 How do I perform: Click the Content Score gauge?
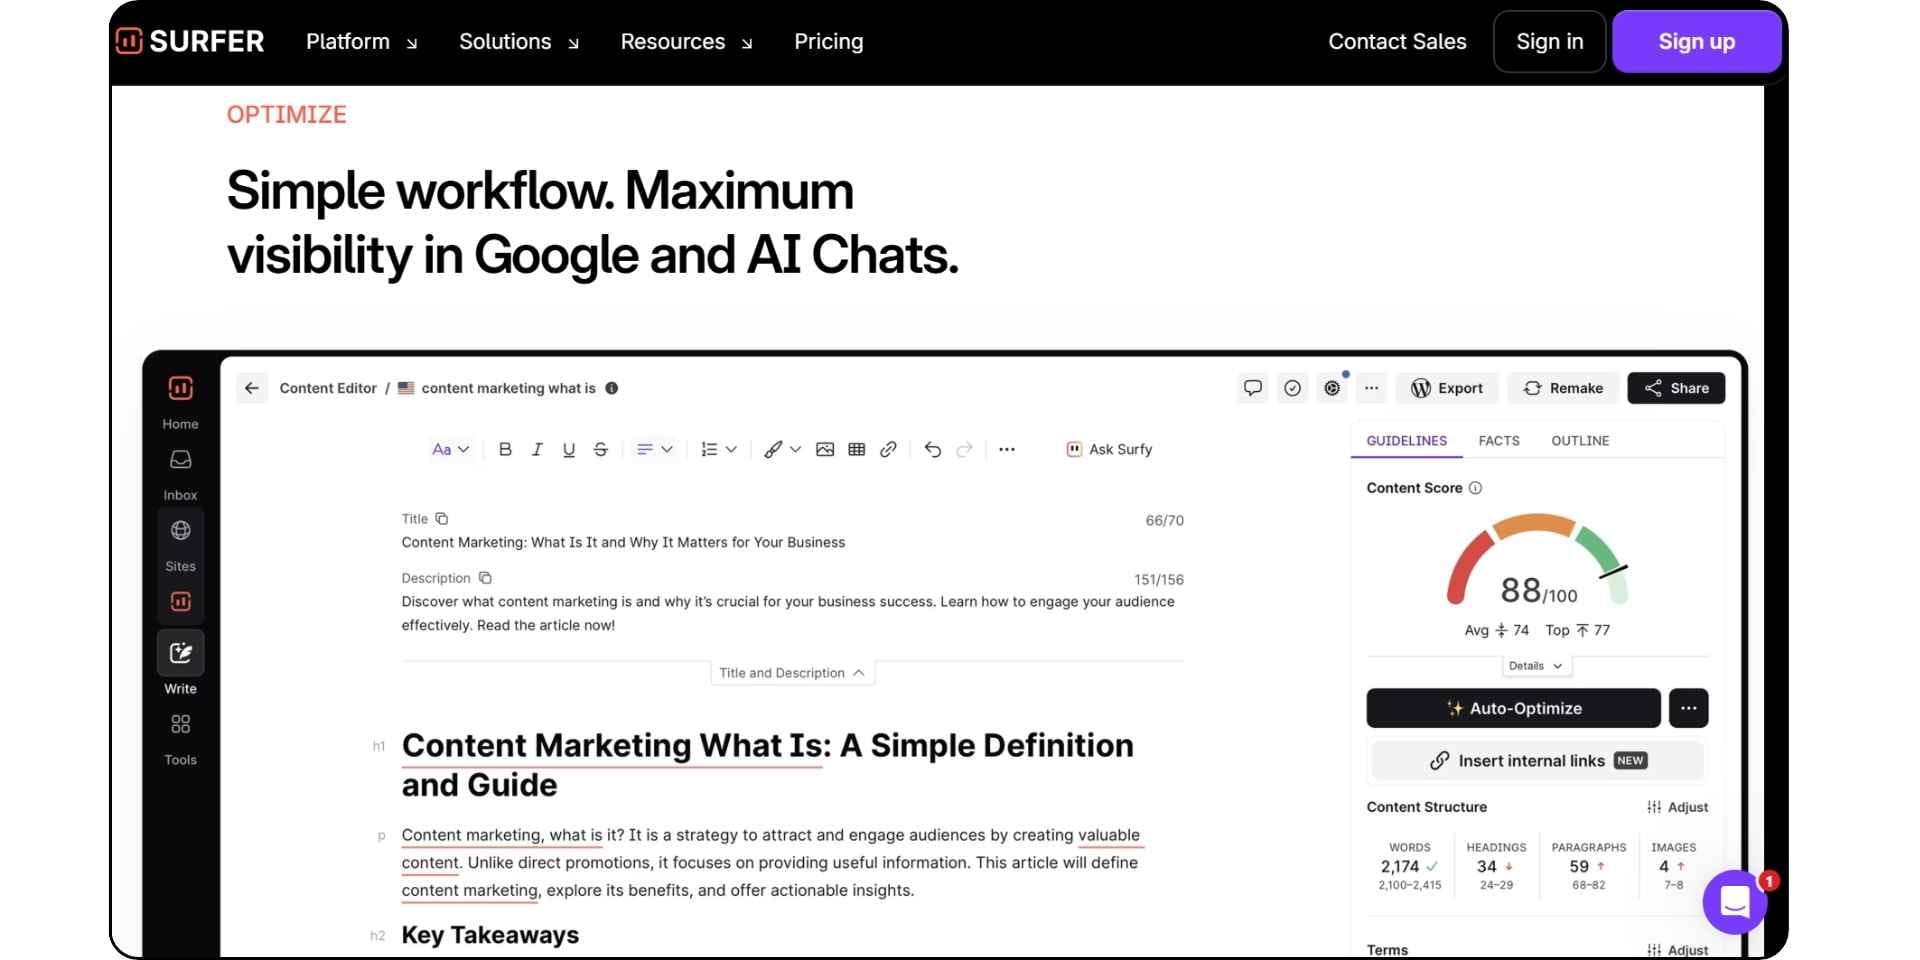click(1537, 560)
